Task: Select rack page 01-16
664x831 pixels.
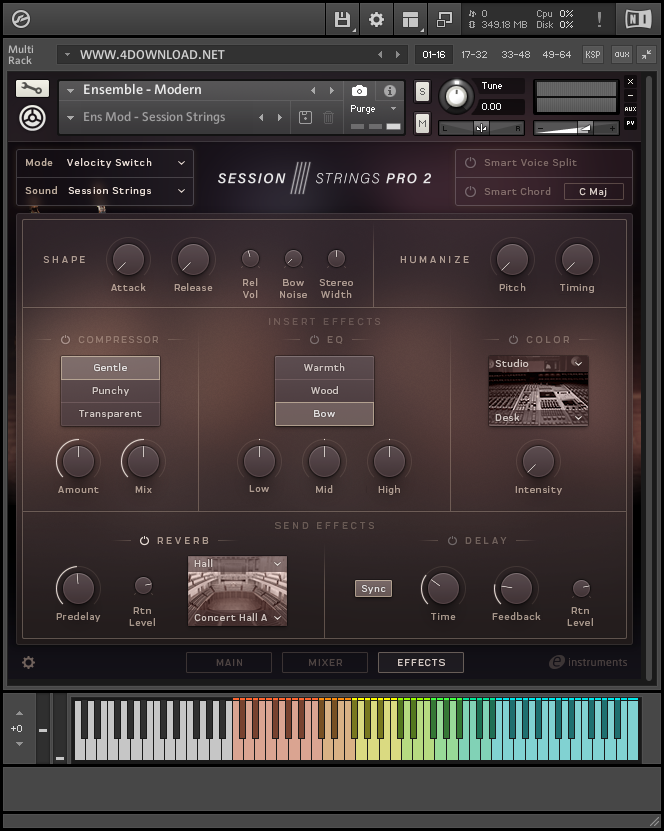Action: click(433, 55)
